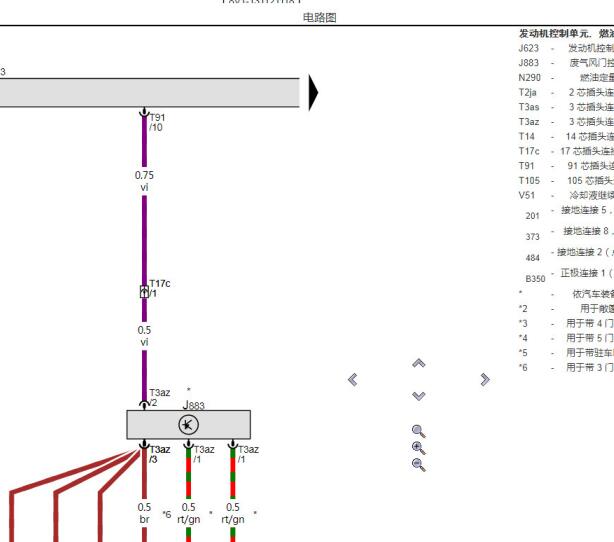
Task: Pan the diagram up with the chevron
Action: point(419,363)
